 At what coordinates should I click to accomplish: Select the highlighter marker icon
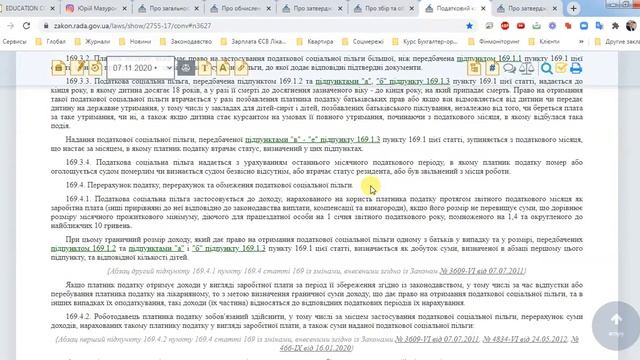click(241, 68)
